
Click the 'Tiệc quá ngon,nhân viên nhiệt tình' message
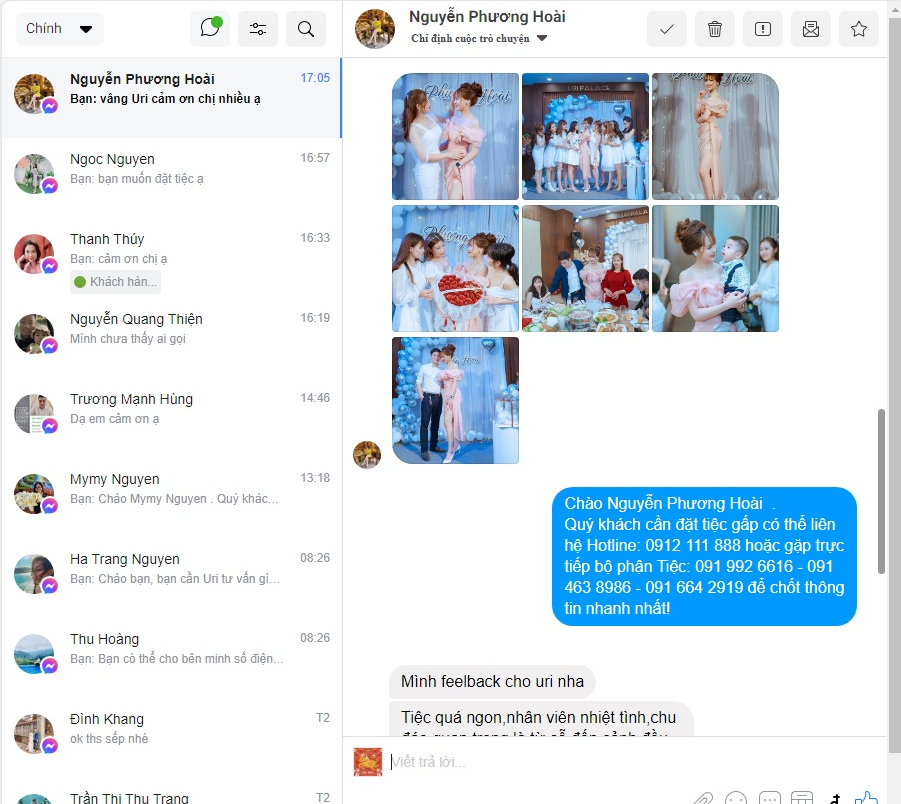coord(541,718)
